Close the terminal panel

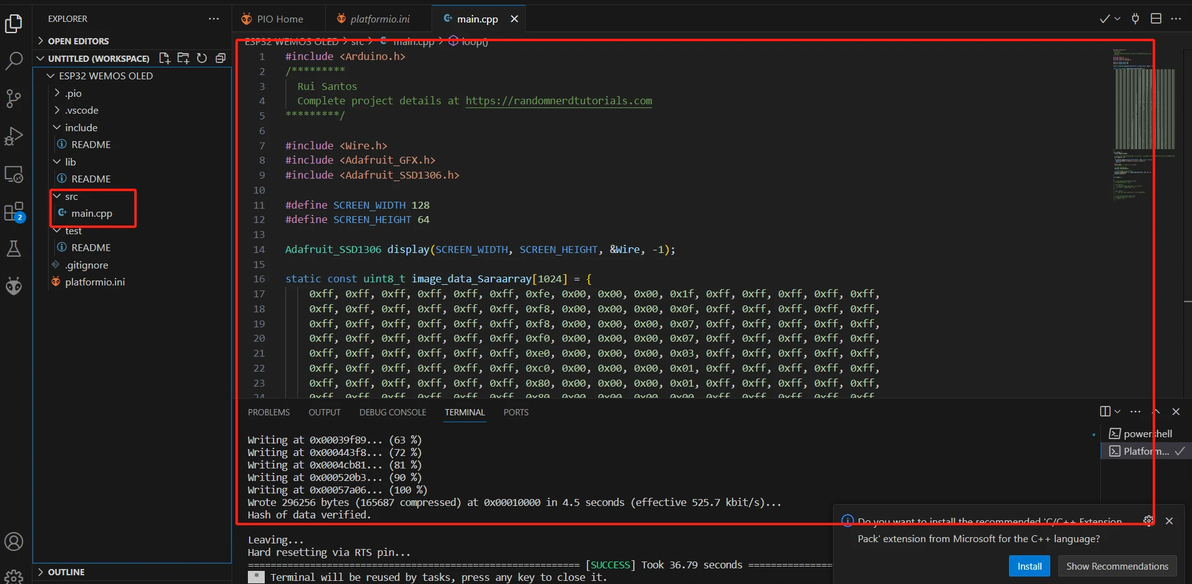[1176, 411]
